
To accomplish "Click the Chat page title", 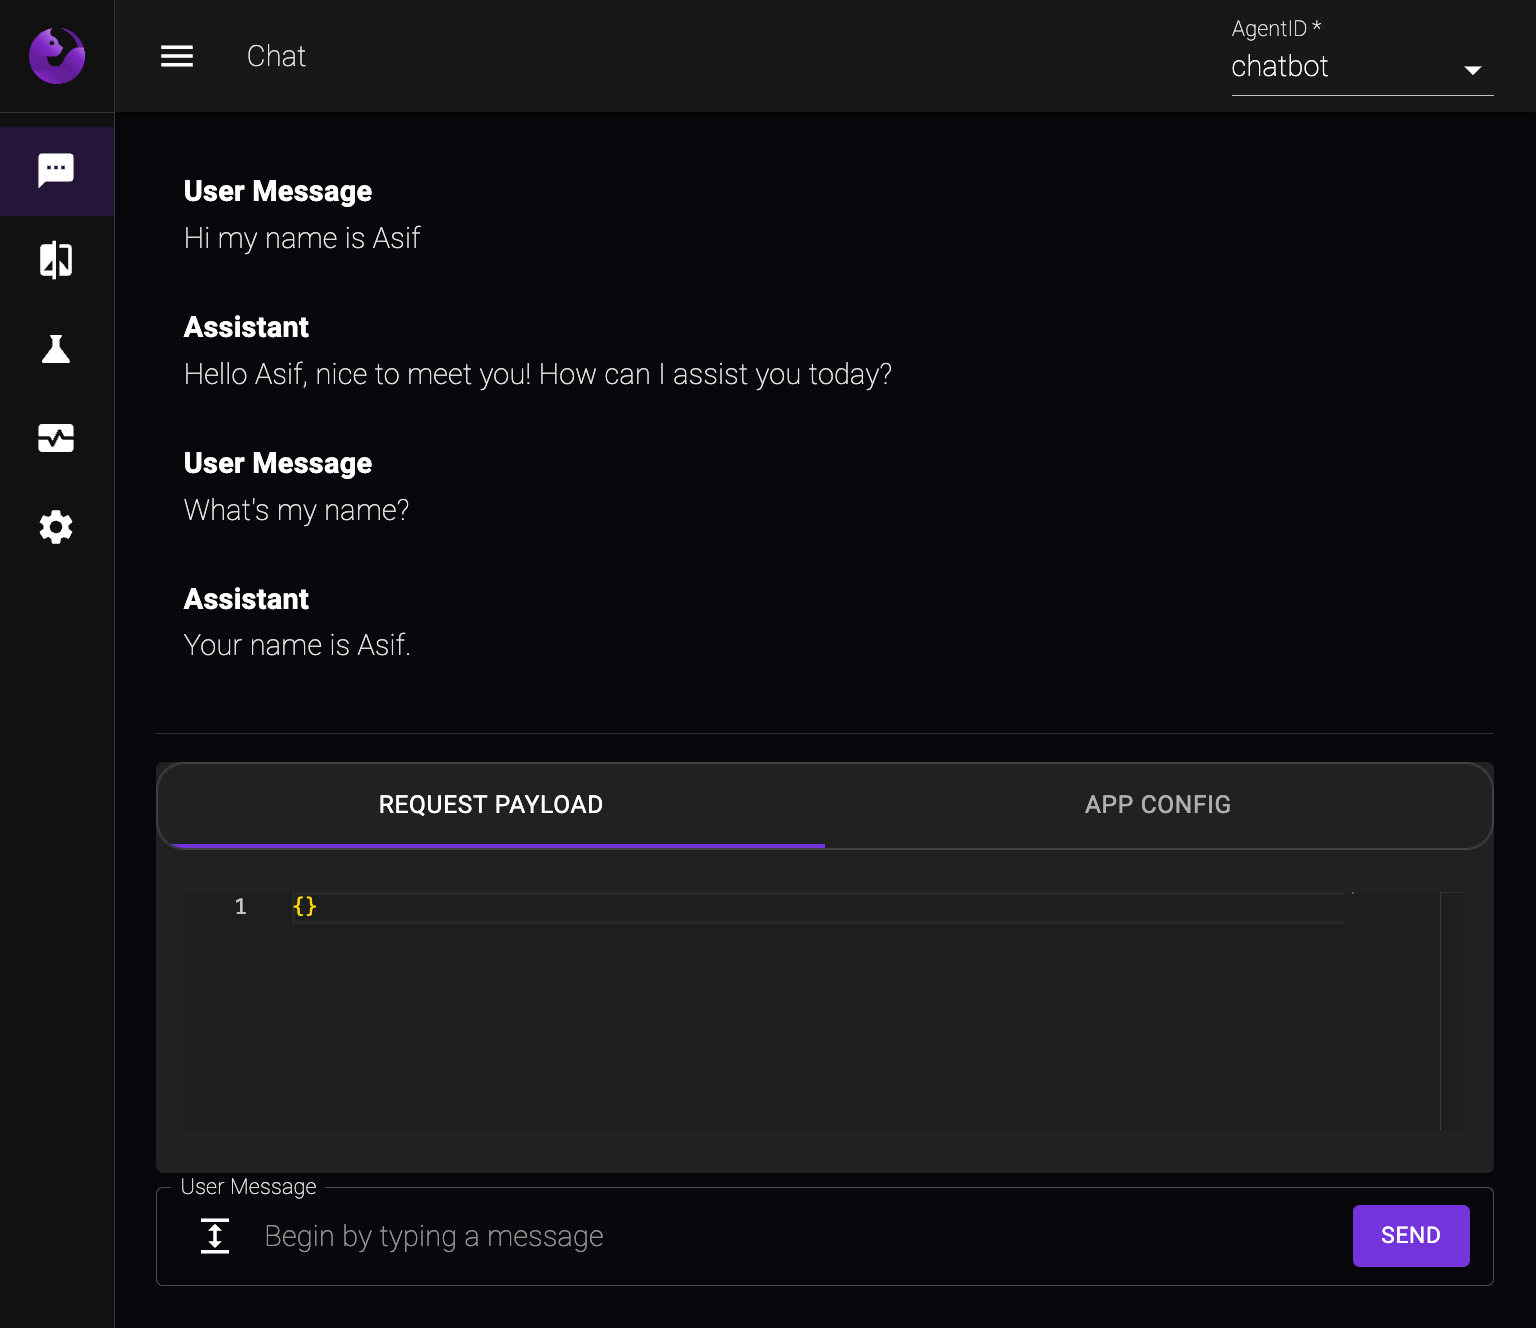I will (x=276, y=56).
